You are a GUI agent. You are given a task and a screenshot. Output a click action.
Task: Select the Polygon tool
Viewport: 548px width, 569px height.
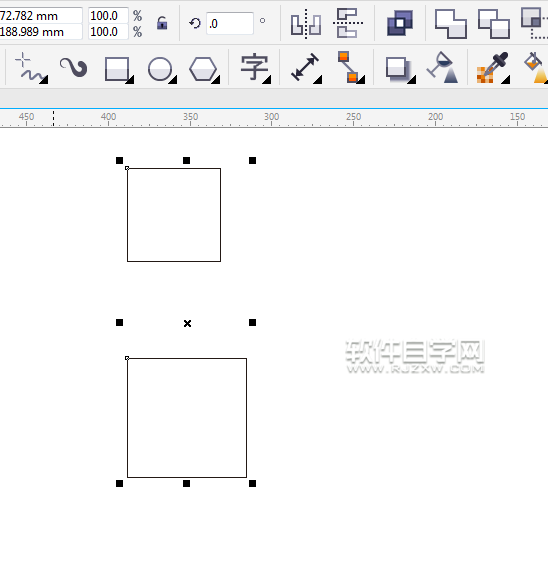pos(204,69)
